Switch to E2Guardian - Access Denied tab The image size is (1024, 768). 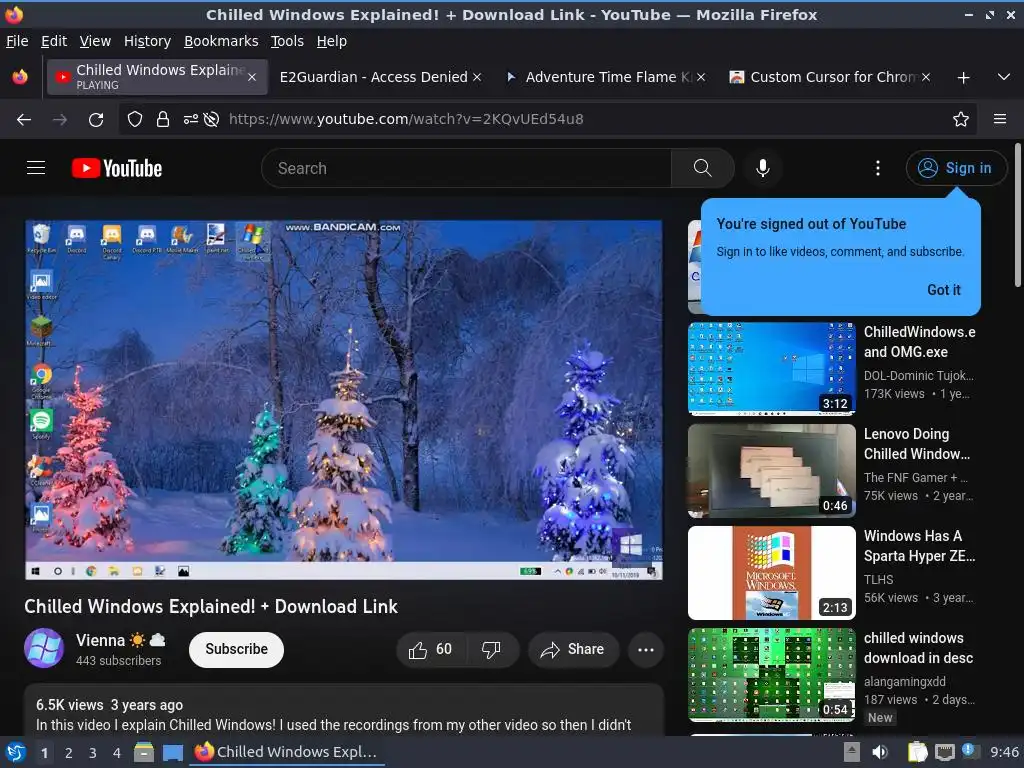(x=374, y=77)
